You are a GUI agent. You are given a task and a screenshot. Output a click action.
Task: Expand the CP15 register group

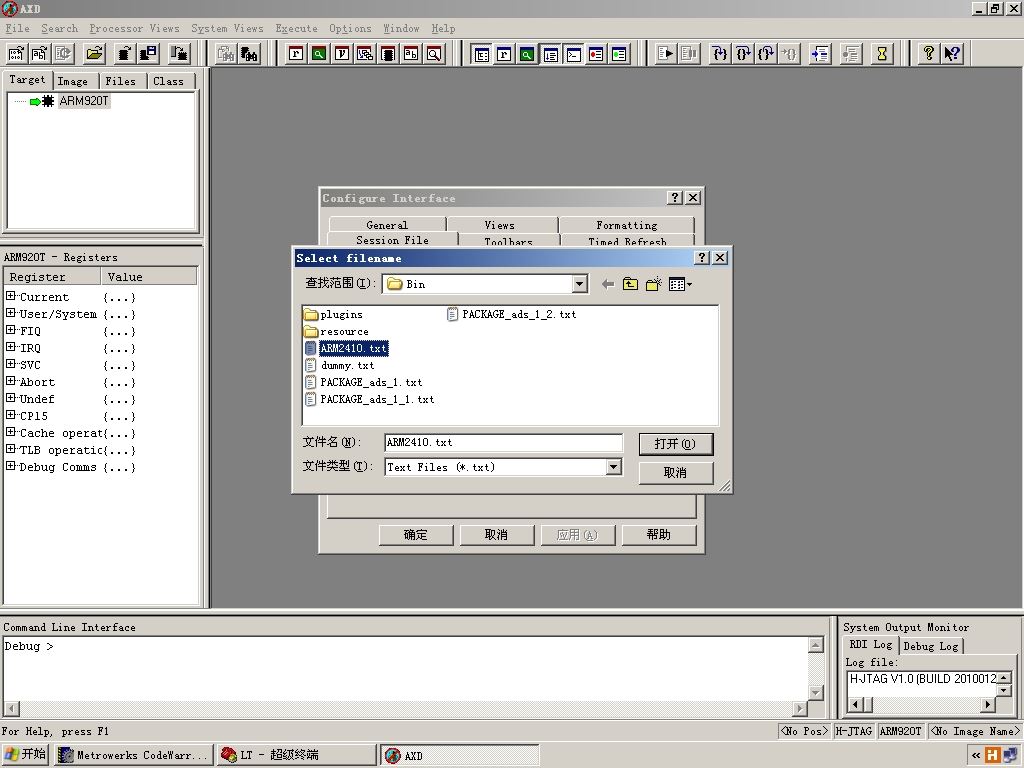coord(10,415)
